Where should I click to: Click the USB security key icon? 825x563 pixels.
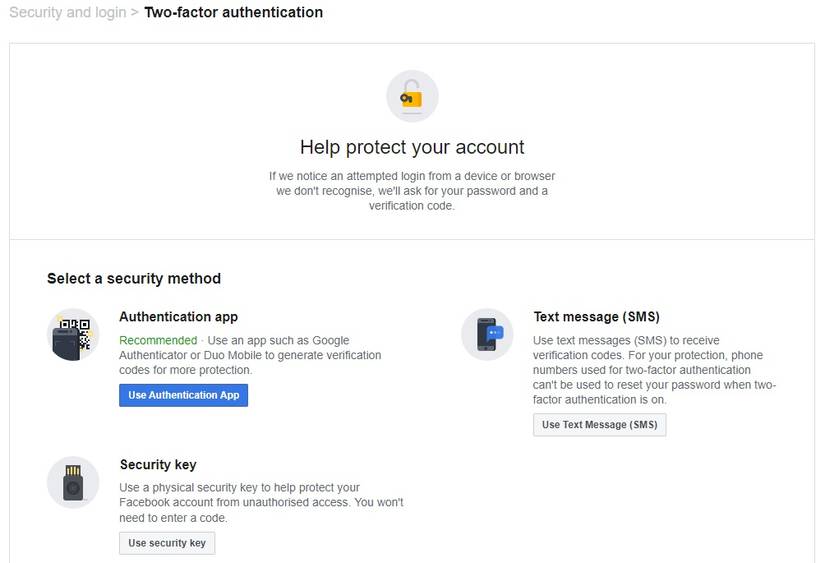pyautogui.click(x=73, y=482)
